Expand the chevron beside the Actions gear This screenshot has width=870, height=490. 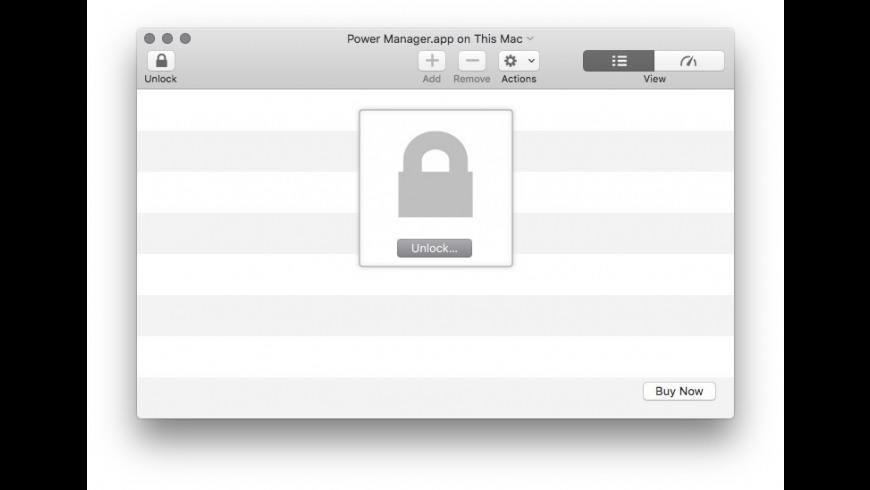[x=531, y=60]
